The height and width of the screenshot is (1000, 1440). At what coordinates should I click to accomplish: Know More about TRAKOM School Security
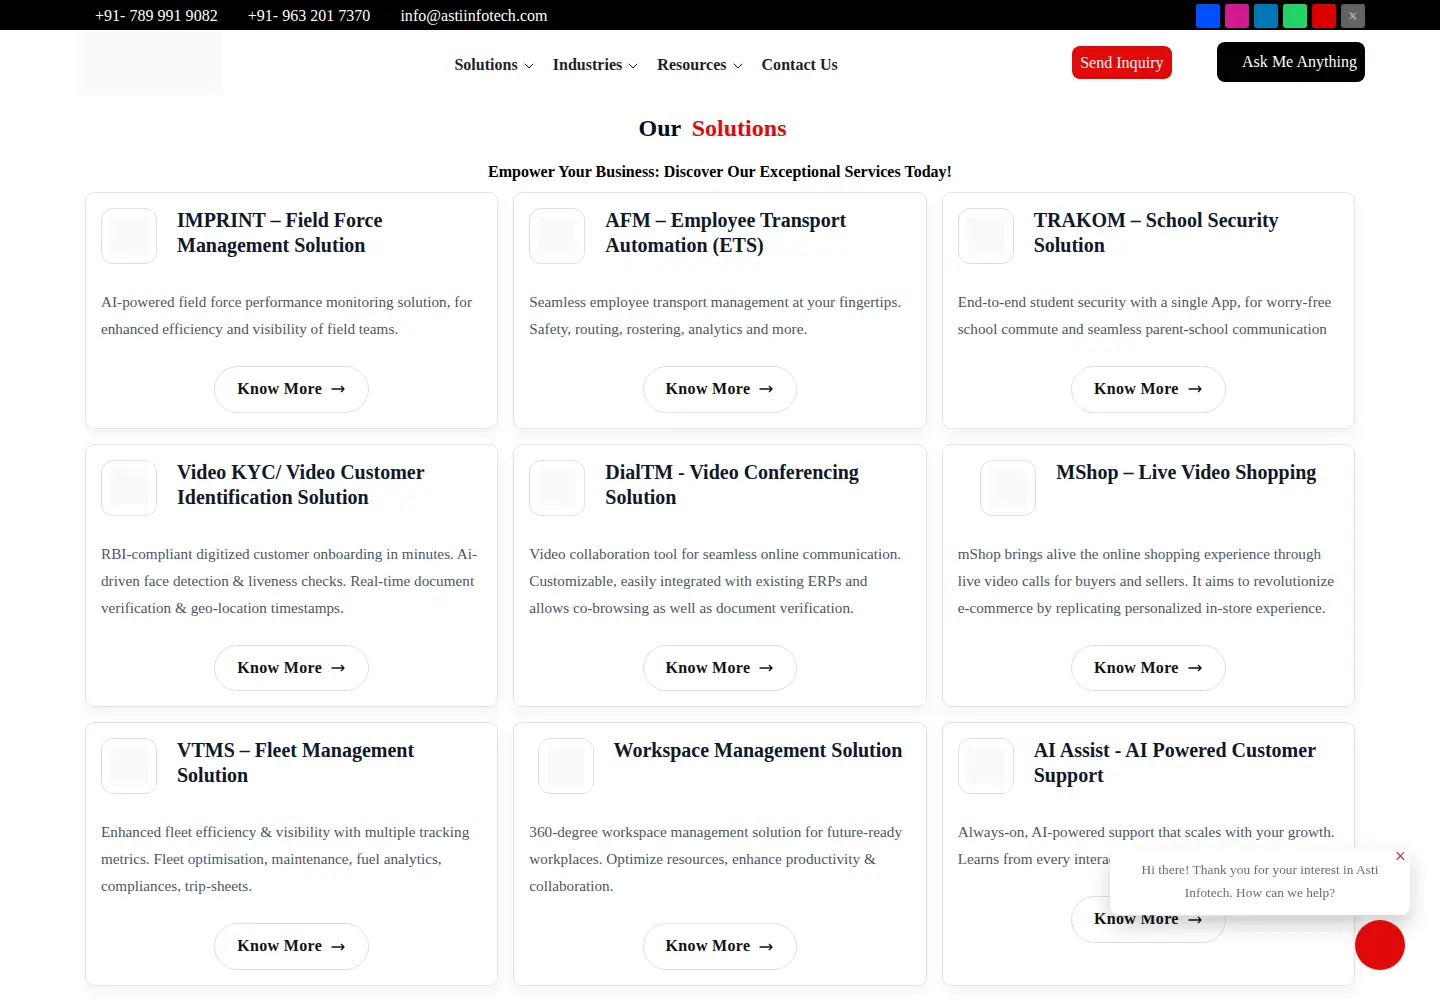pos(1148,389)
